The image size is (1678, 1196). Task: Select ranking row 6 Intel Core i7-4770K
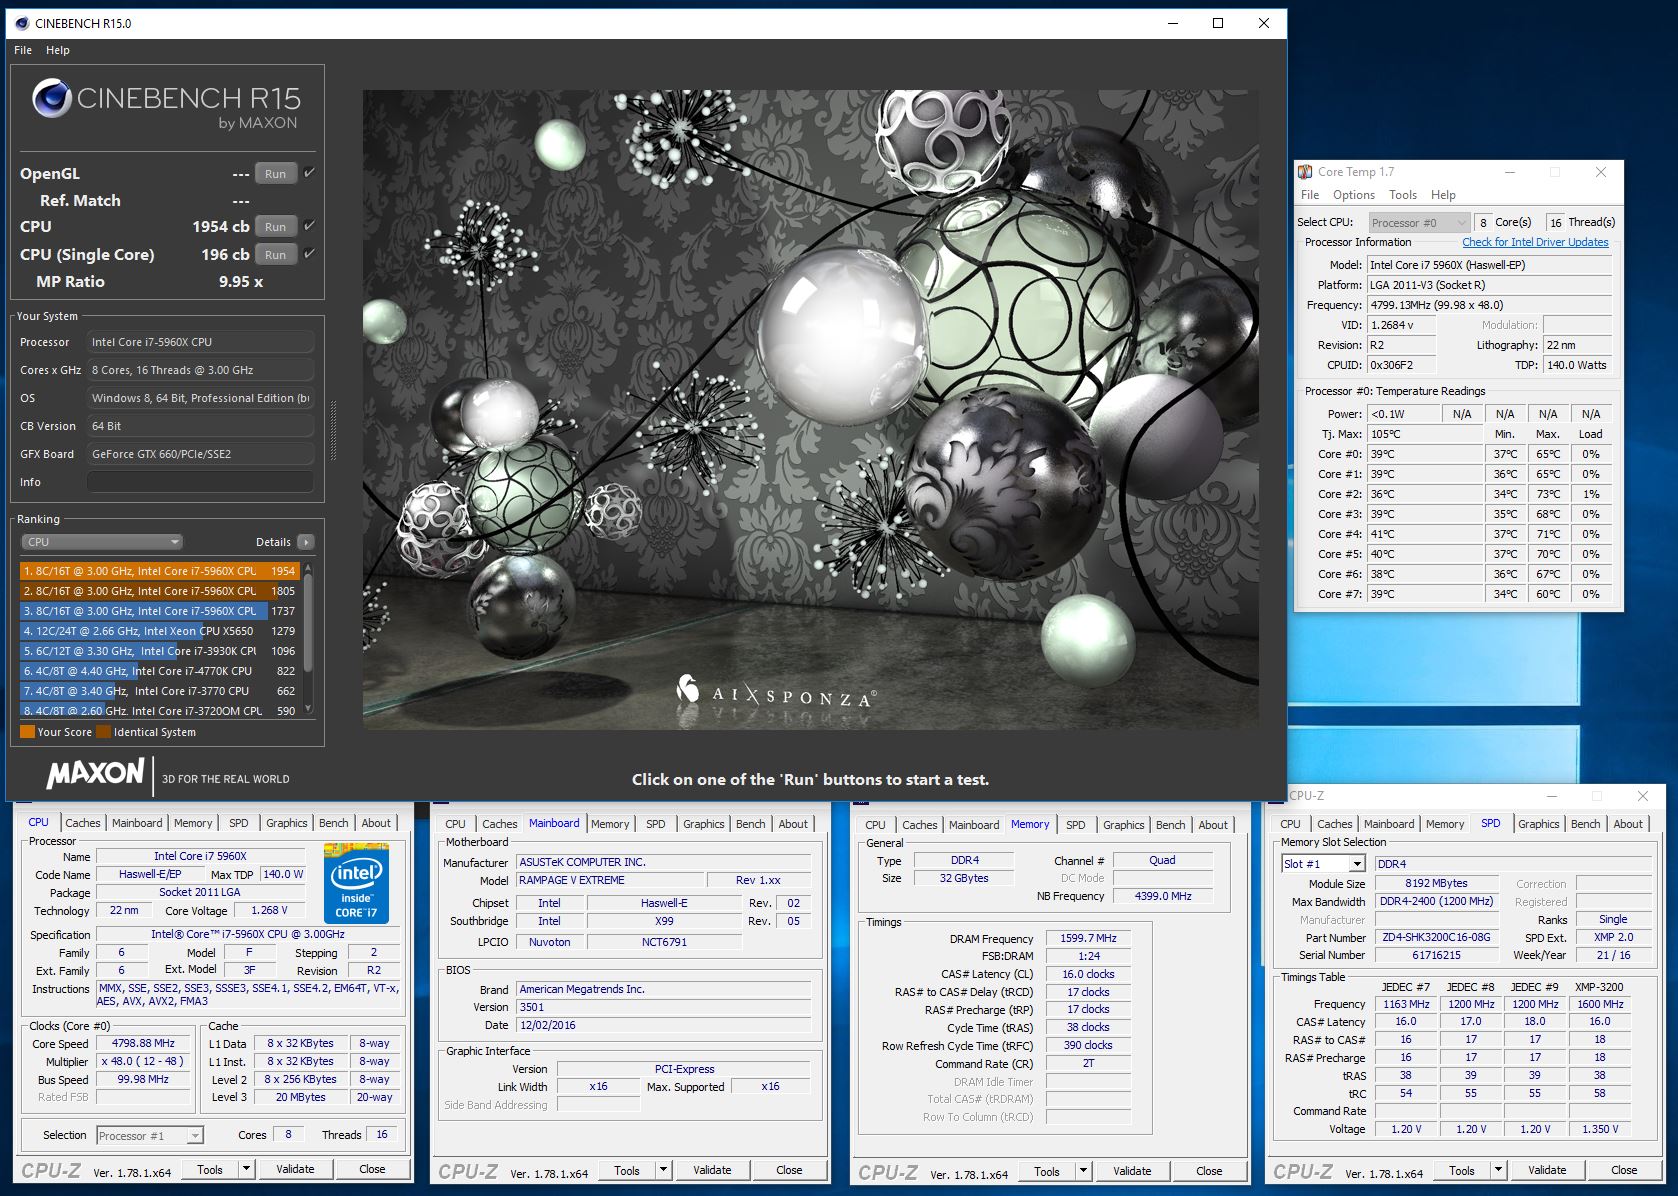click(159, 671)
